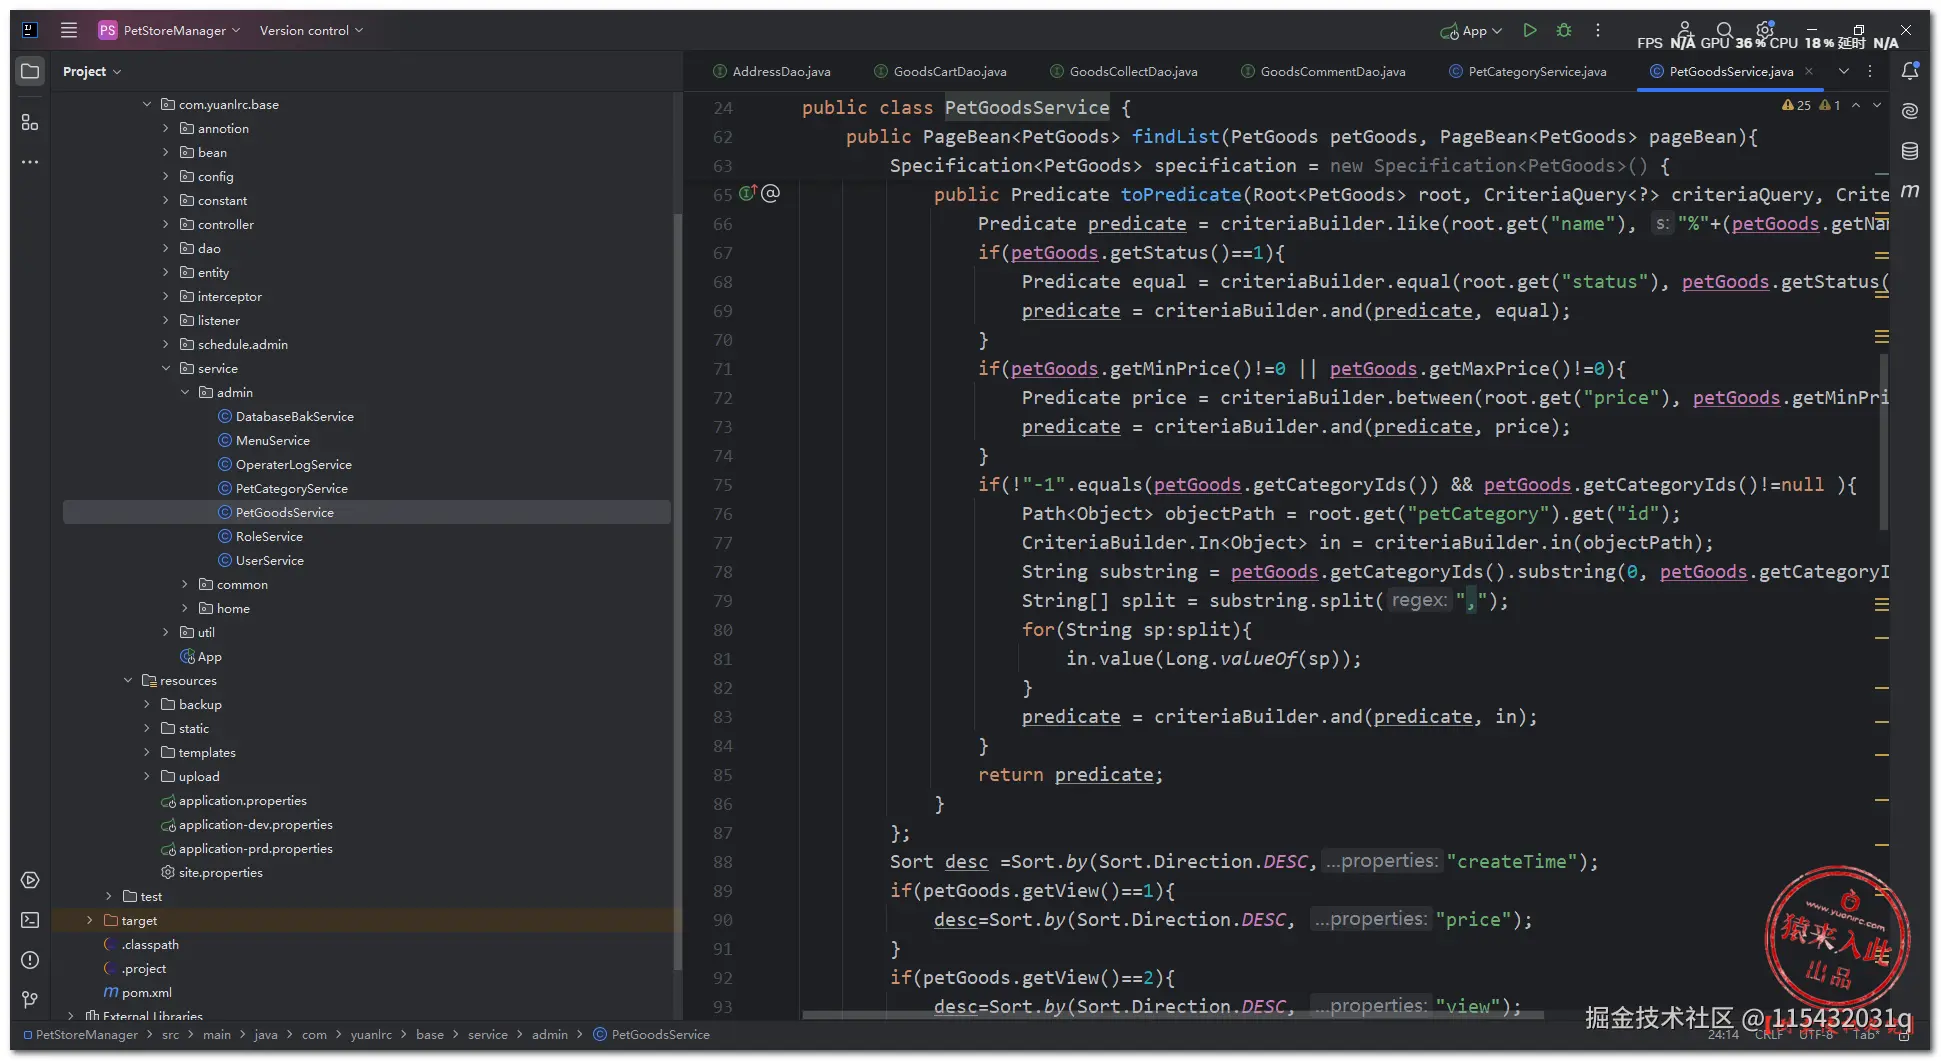The width and height of the screenshot is (1941, 1061).
Task: Expand the common package
Action: (x=185, y=584)
